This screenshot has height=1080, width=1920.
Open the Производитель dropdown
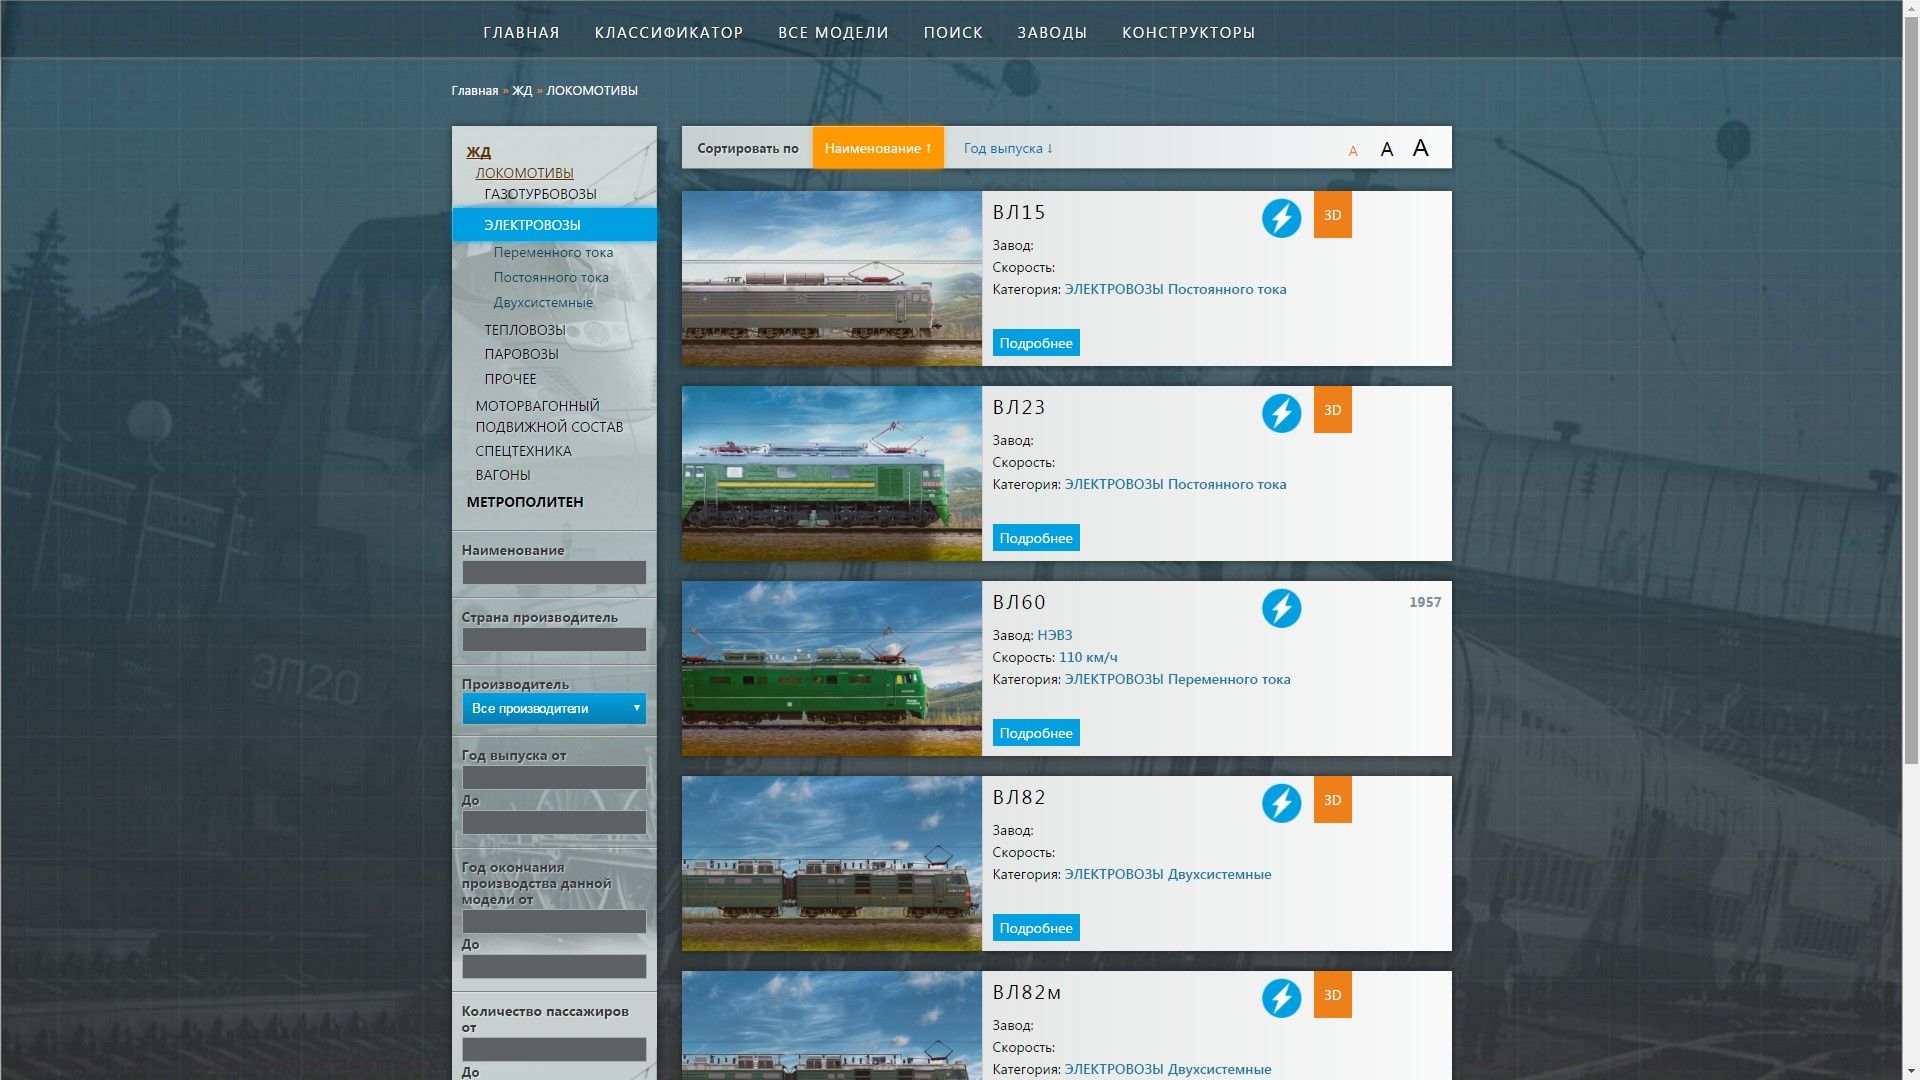click(554, 708)
